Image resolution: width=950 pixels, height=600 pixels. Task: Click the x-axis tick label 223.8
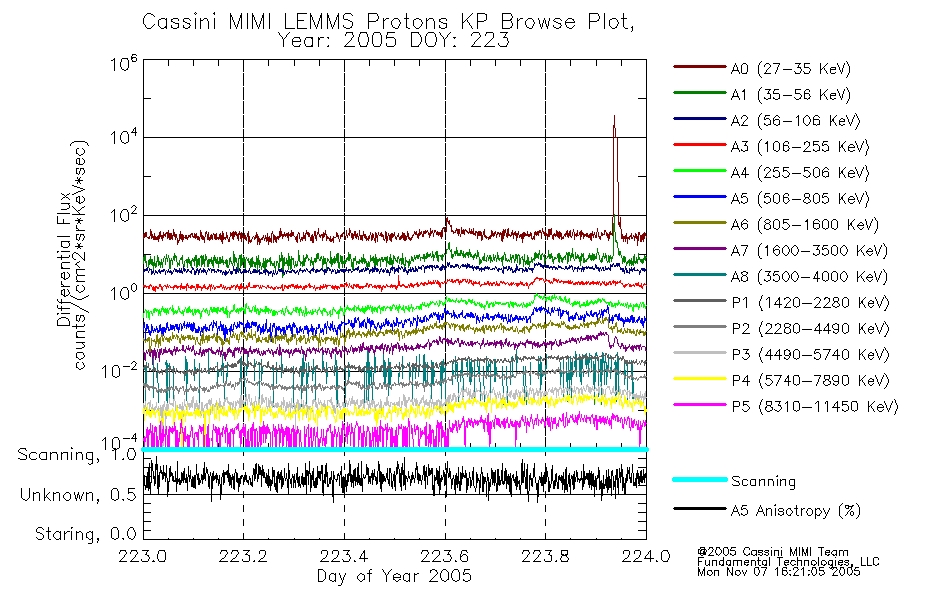point(545,556)
